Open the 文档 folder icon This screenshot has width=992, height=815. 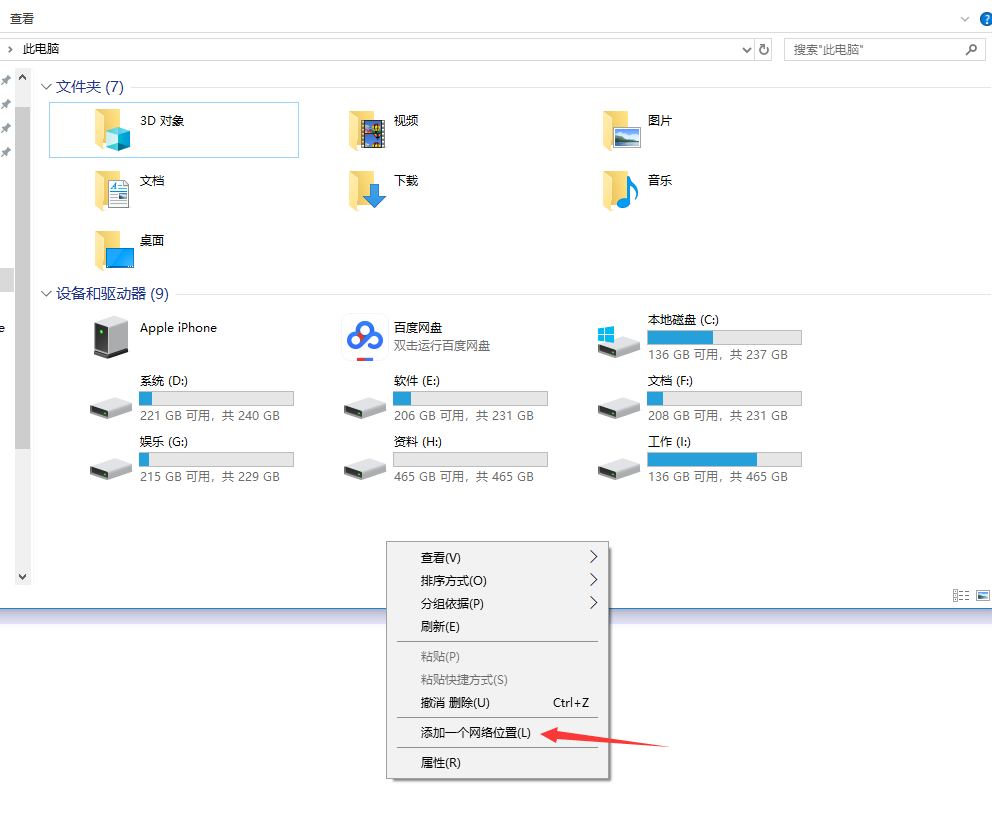pyautogui.click(x=113, y=190)
